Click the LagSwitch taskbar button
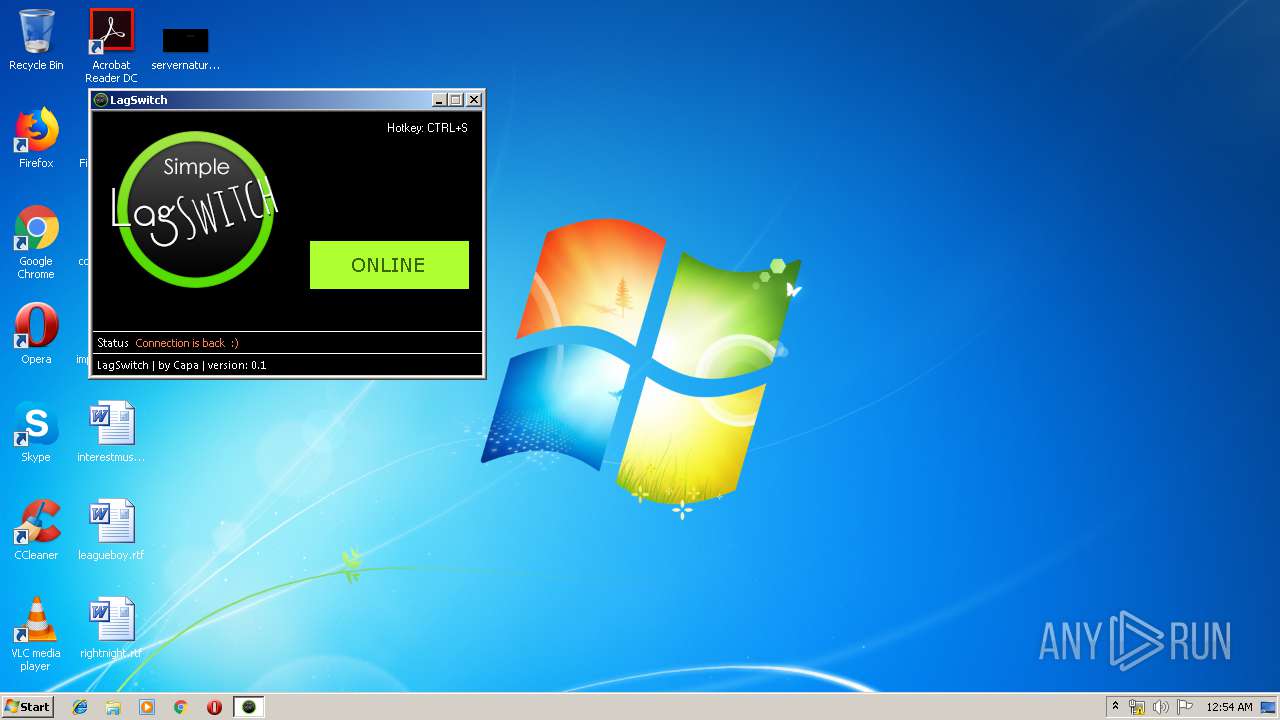 pos(249,707)
